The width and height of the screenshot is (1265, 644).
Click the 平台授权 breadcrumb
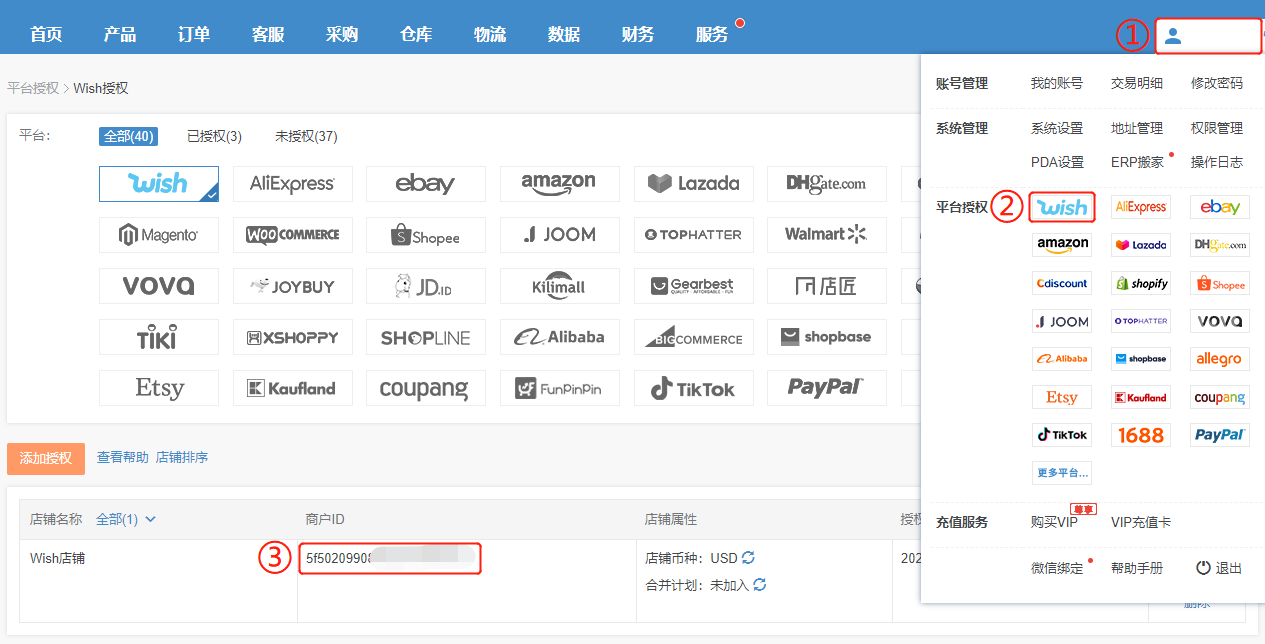point(33,88)
